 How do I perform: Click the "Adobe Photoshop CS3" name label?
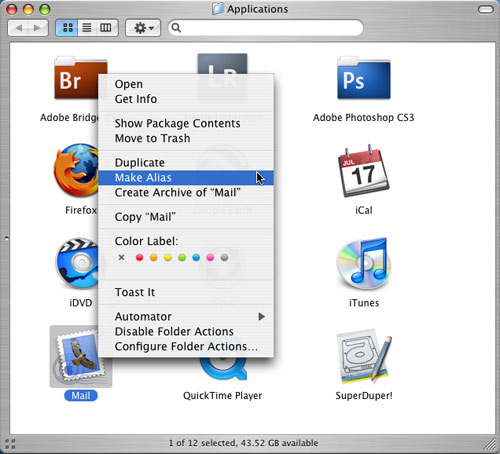pos(364,118)
